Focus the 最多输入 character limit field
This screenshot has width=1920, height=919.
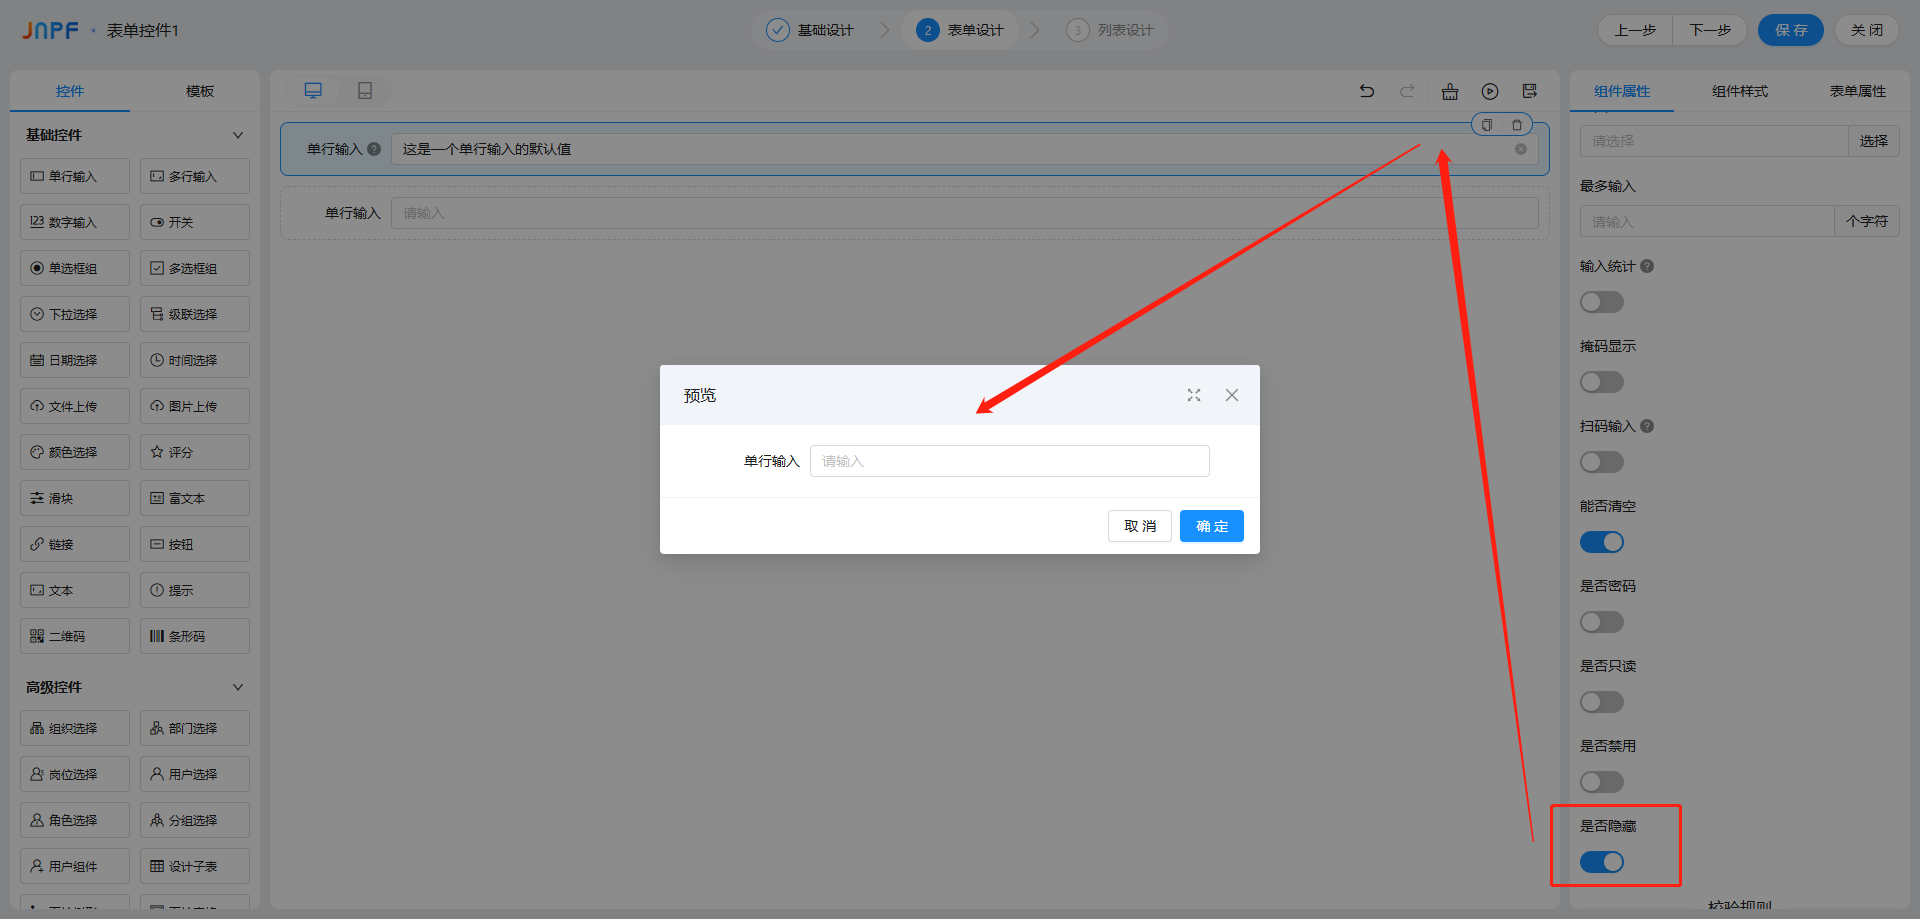click(1707, 221)
